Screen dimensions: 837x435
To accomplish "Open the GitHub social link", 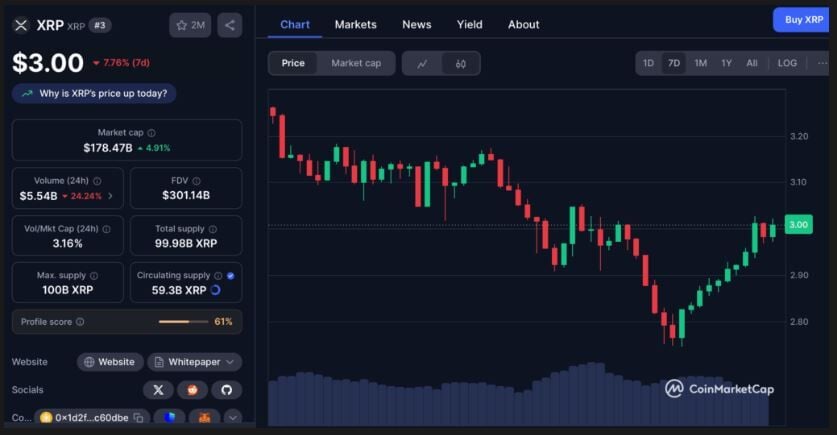I will click(x=226, y=390).
